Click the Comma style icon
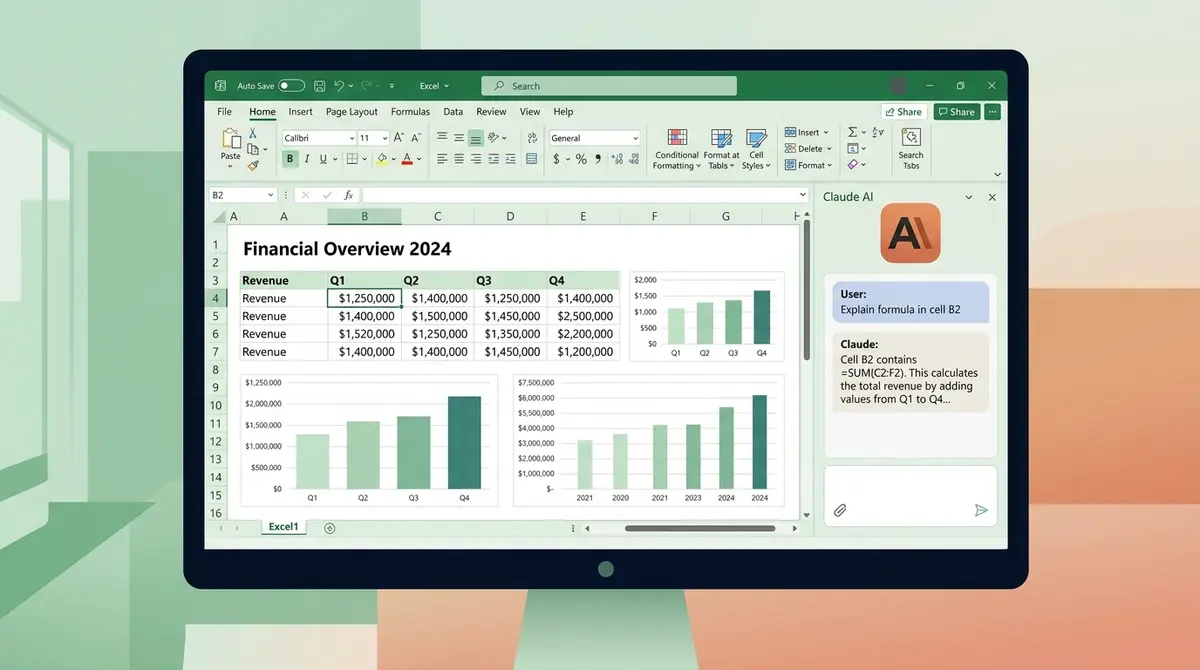 click(x=598, y=158)
